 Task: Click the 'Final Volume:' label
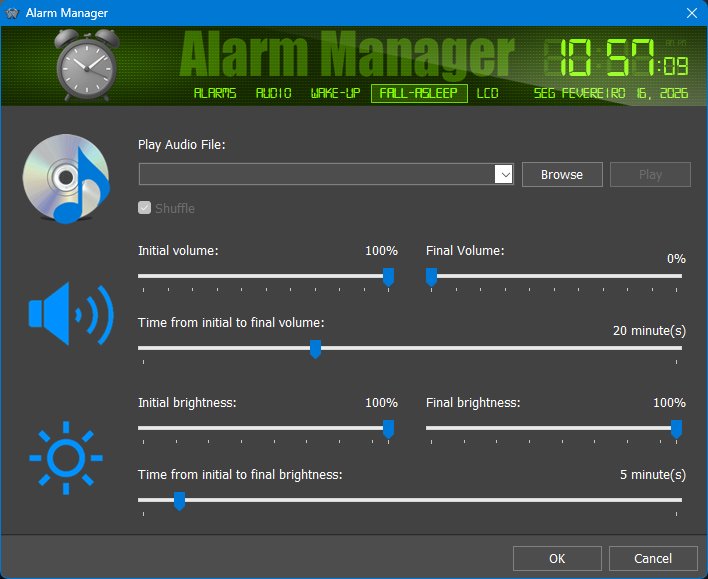point(465,251)
